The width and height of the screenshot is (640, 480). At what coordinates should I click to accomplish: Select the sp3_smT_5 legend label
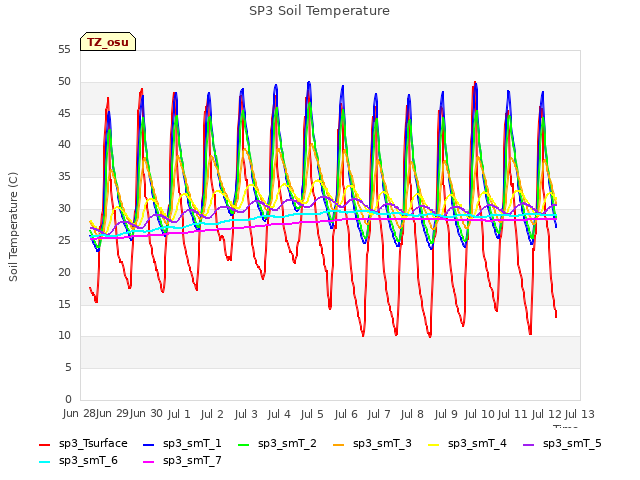tap(572, 444)
